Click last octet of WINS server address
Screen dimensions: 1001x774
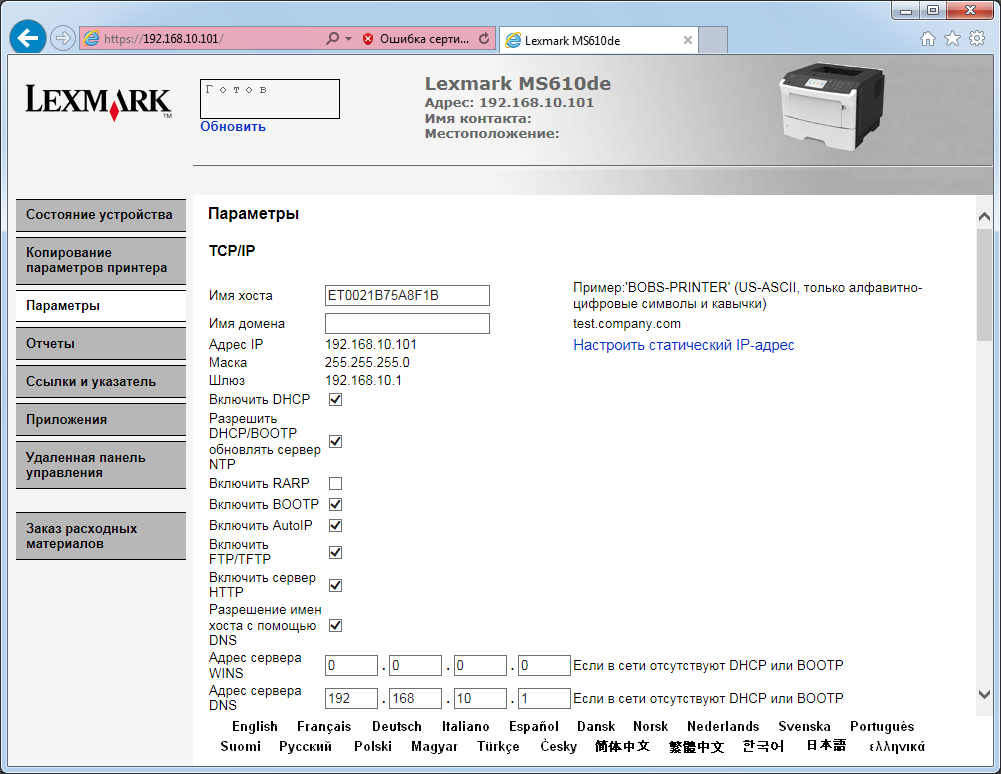tap(544, 665)
